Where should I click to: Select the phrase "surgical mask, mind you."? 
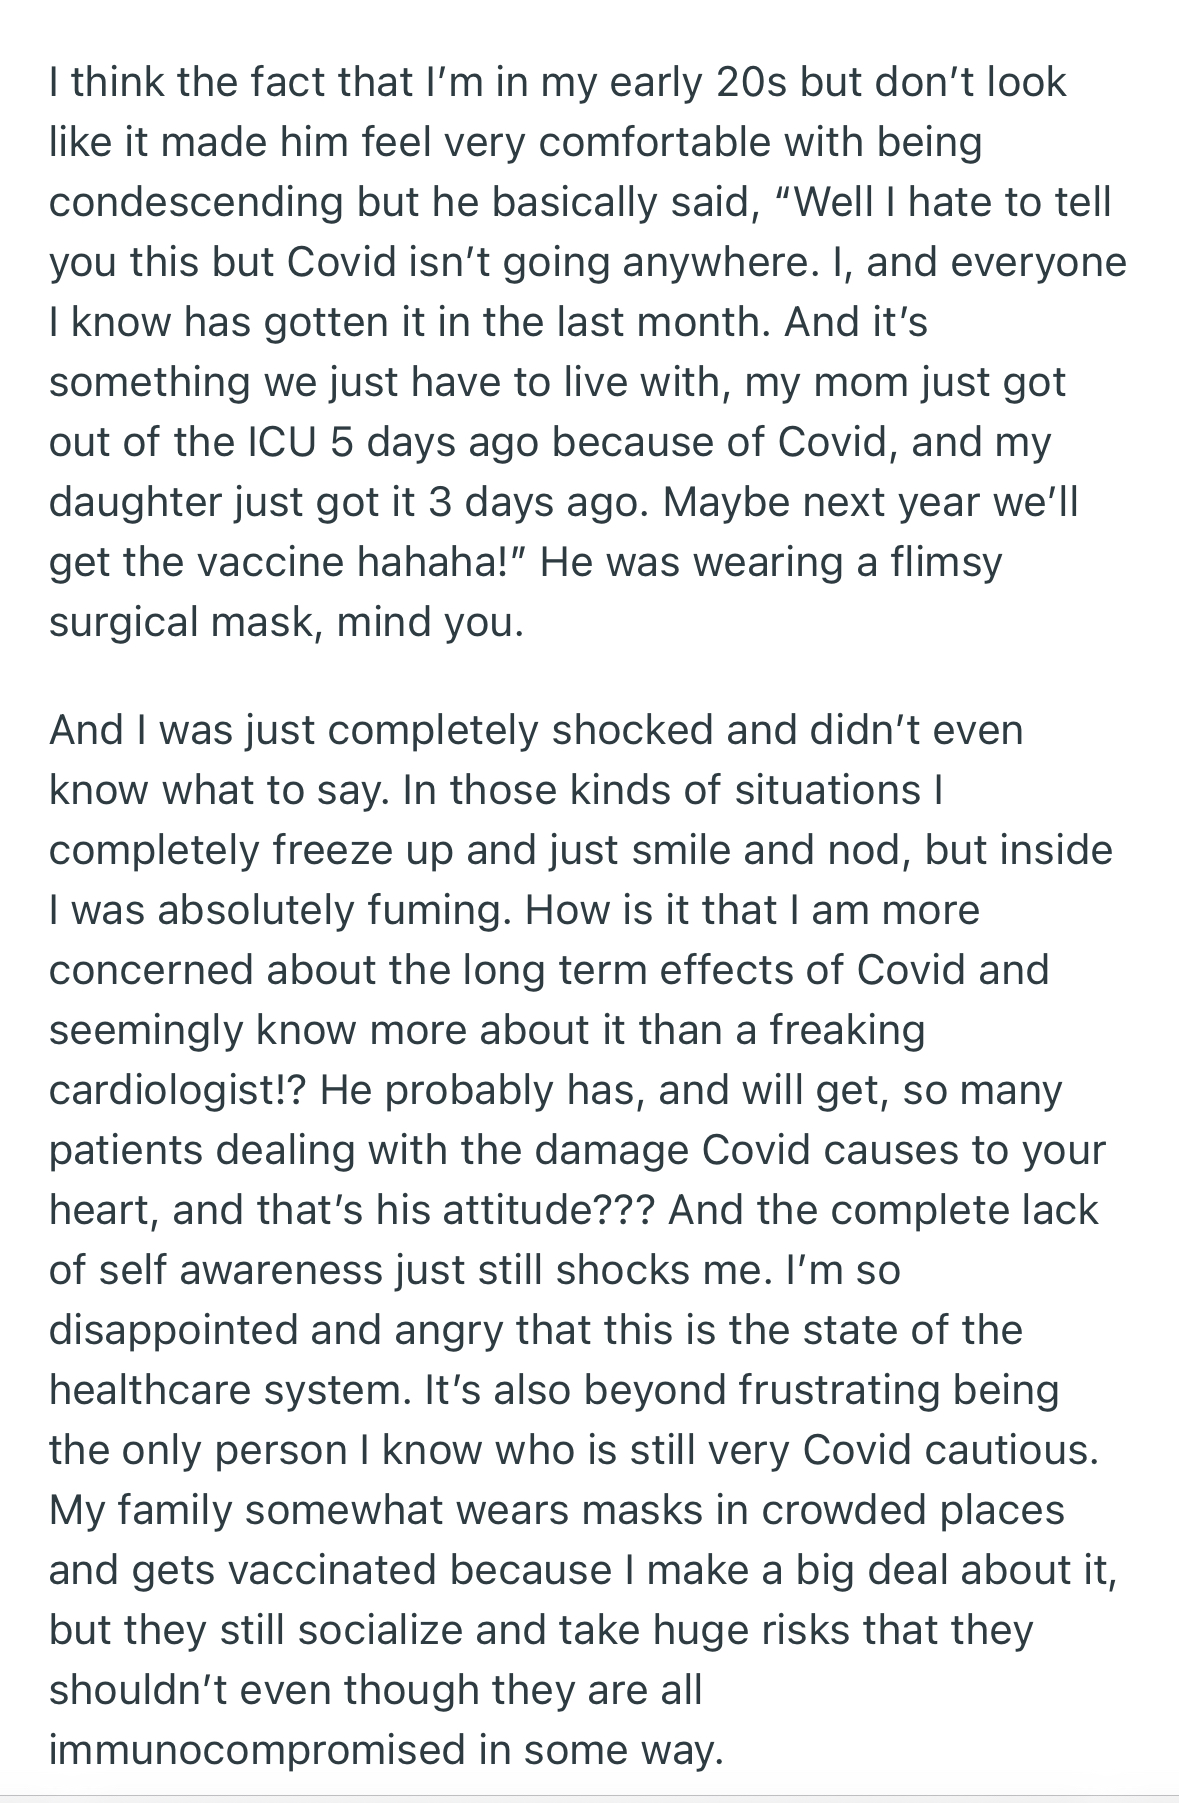286,622
